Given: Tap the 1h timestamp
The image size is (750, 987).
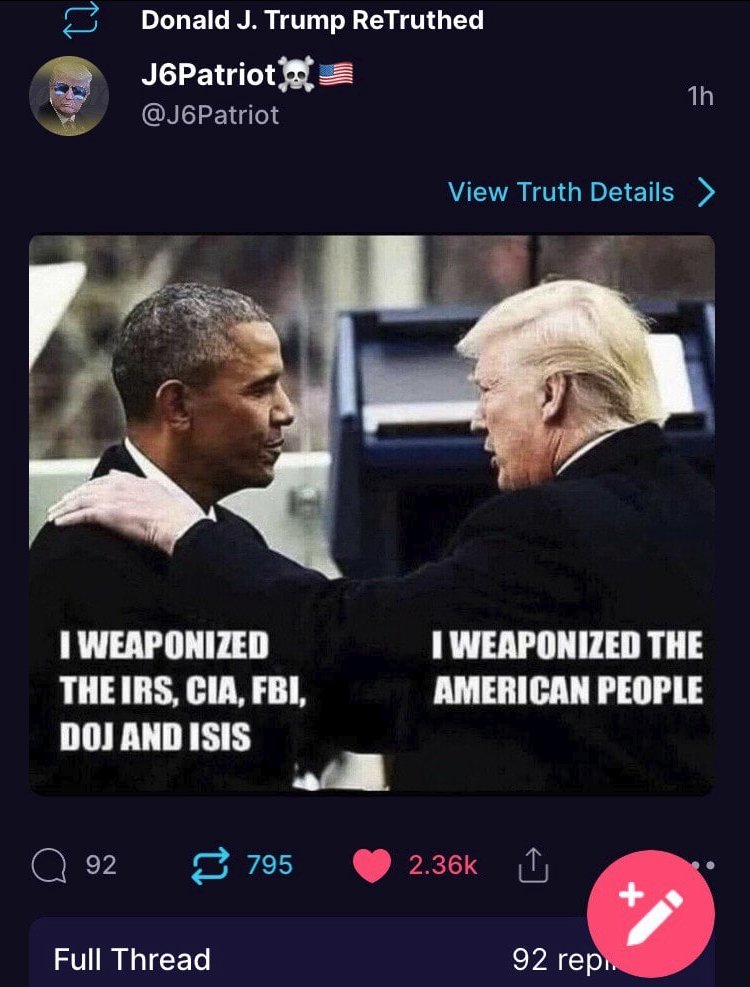Looking at the screenshot, I should click(701, 96).
